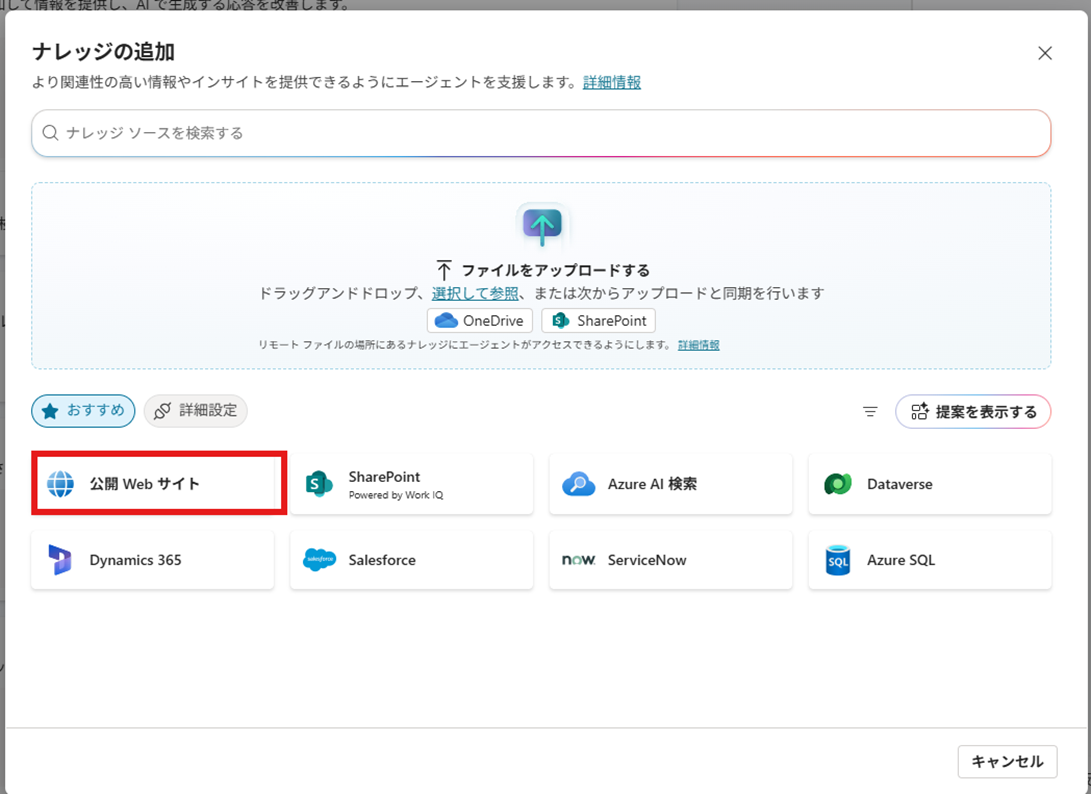Select the Dynamics 365 card
Viewport: 1091px width, 794px height.
(x=152, y=559)
